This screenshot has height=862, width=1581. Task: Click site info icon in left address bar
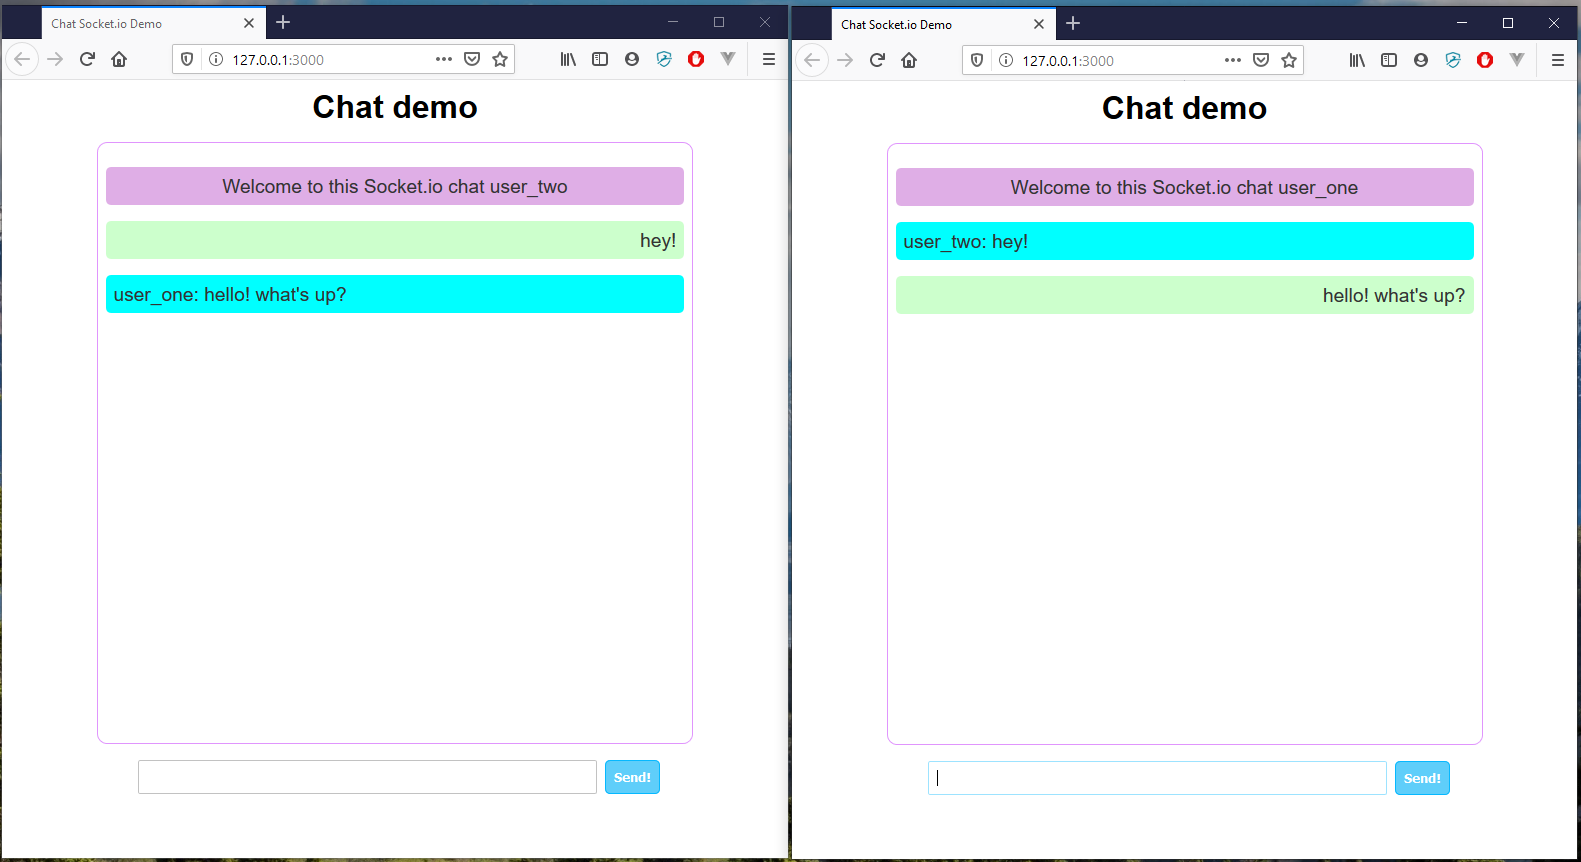215,59
